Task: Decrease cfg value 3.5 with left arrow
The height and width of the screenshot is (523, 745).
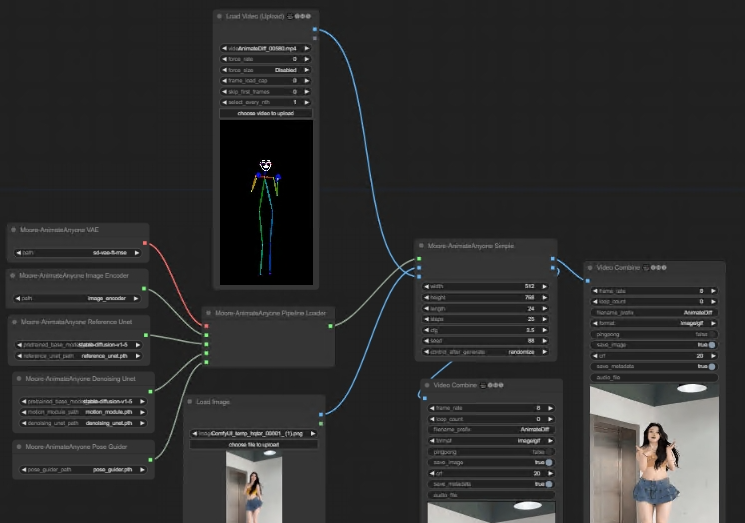Action: coord(426,330)
